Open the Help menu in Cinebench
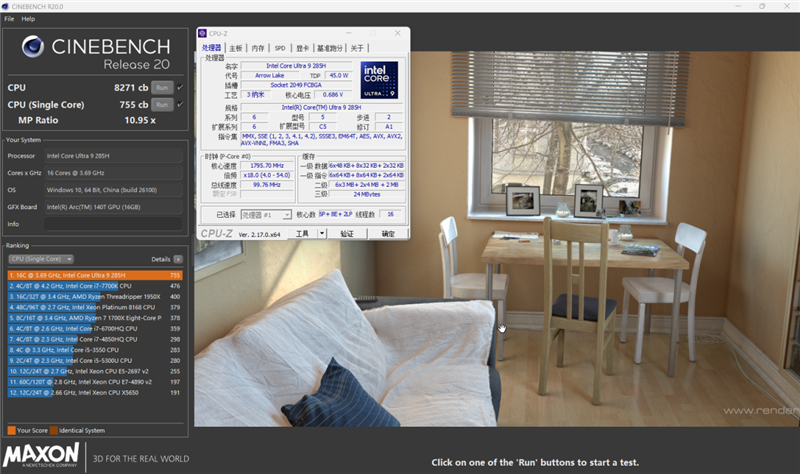 pos(28,19)
